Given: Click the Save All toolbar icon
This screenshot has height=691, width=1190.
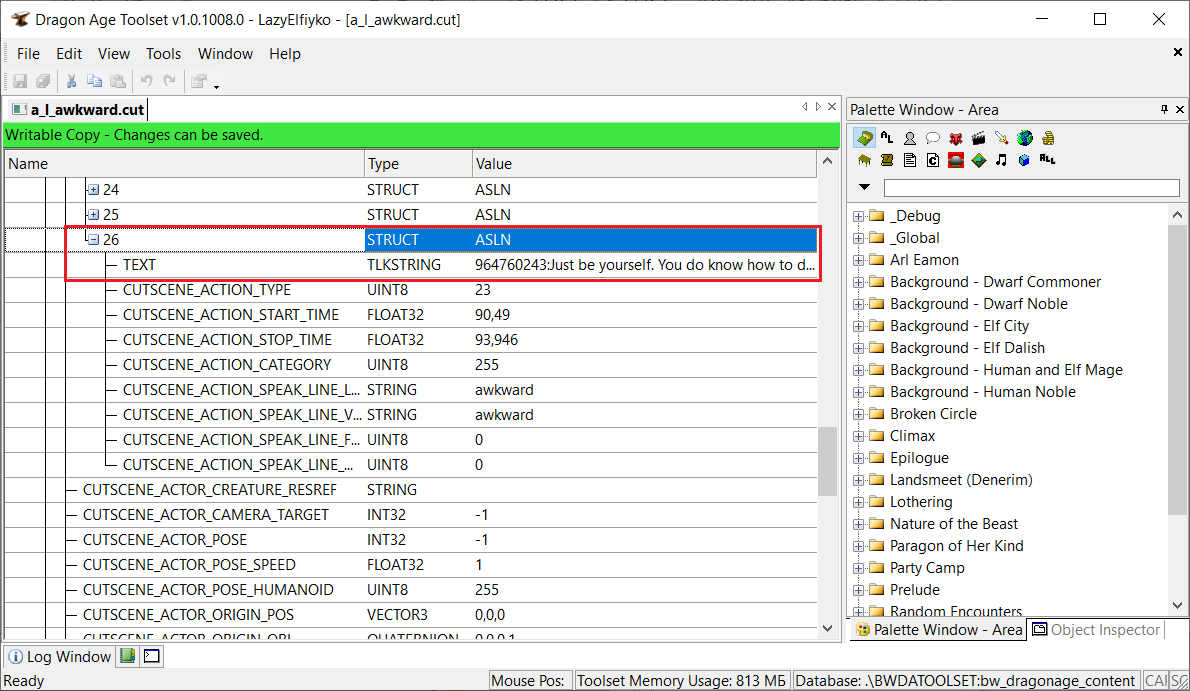Looking at the screenshot, I should [43, 81].
